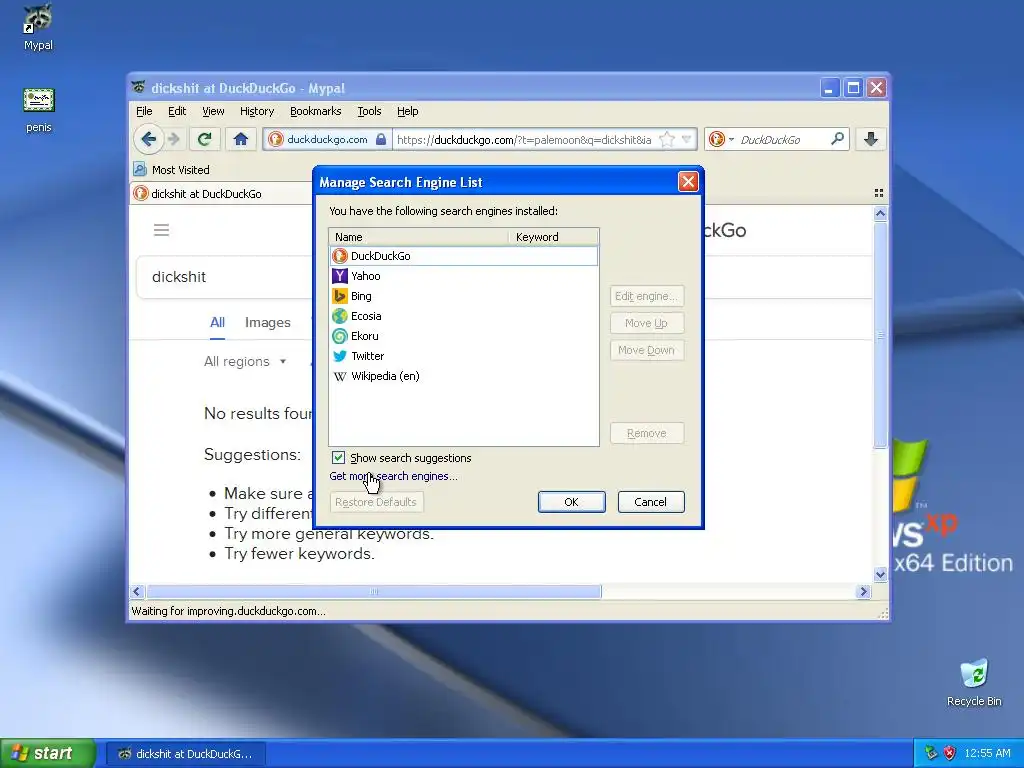Click the Name column header
Image resolution: width=1024 pixels, height=768 pixels.
pos(419,237)
